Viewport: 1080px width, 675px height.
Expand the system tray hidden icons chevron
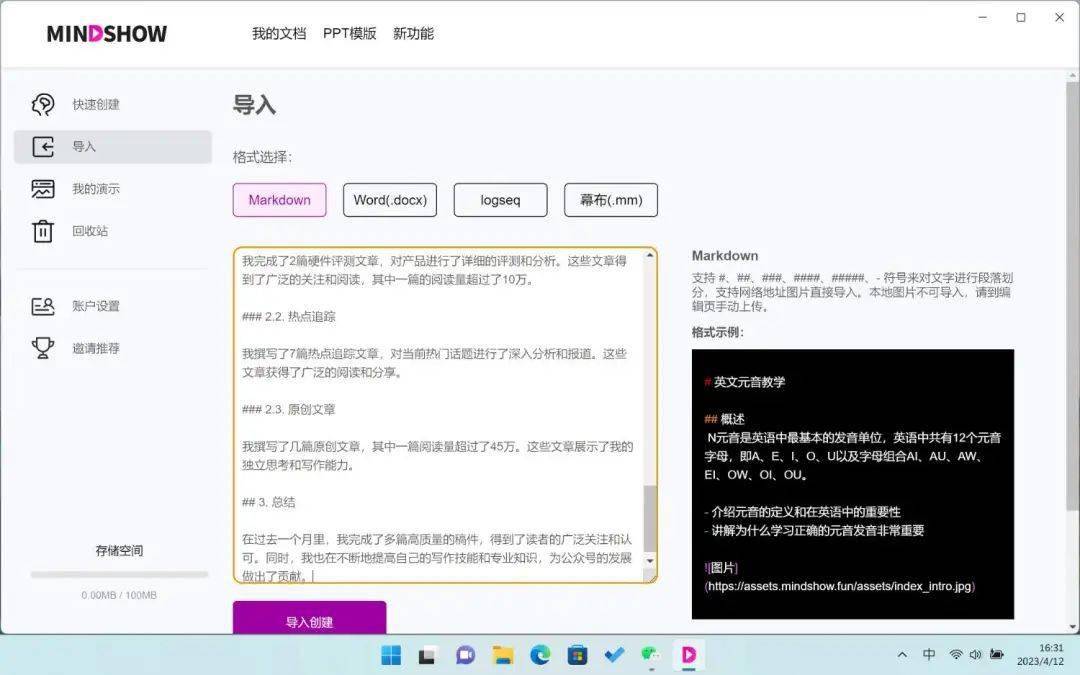point(902,655)
